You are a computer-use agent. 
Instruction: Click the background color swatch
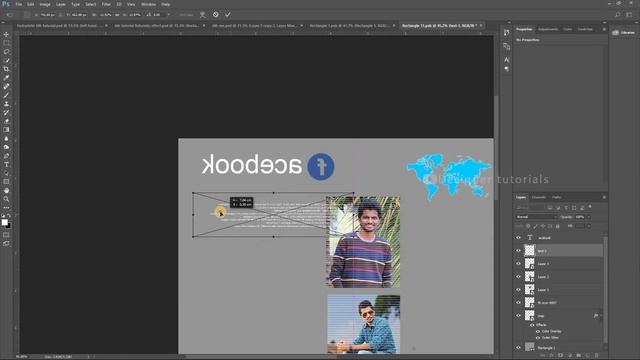(9, 226)
